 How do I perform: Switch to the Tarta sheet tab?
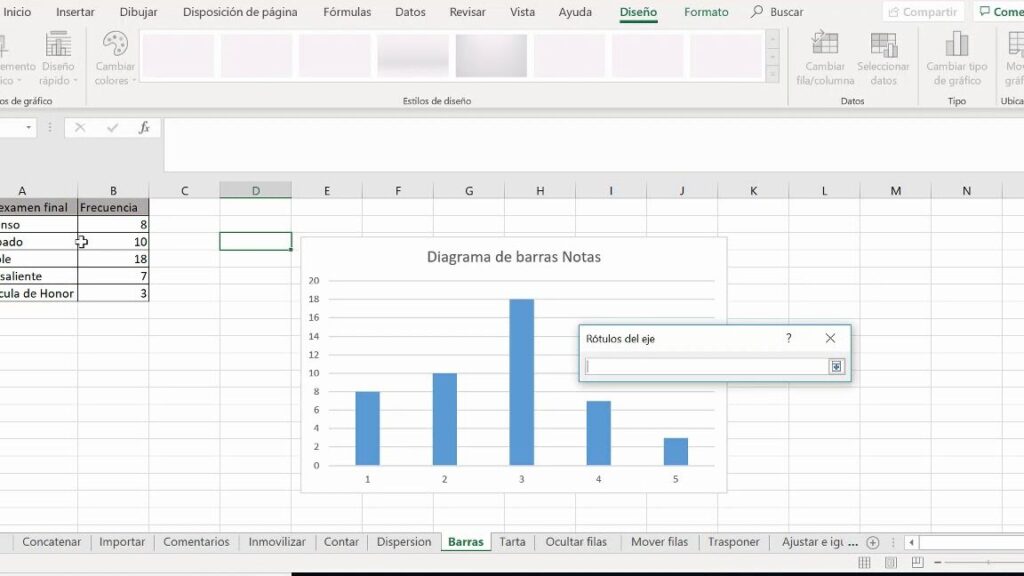coord(512,542)
